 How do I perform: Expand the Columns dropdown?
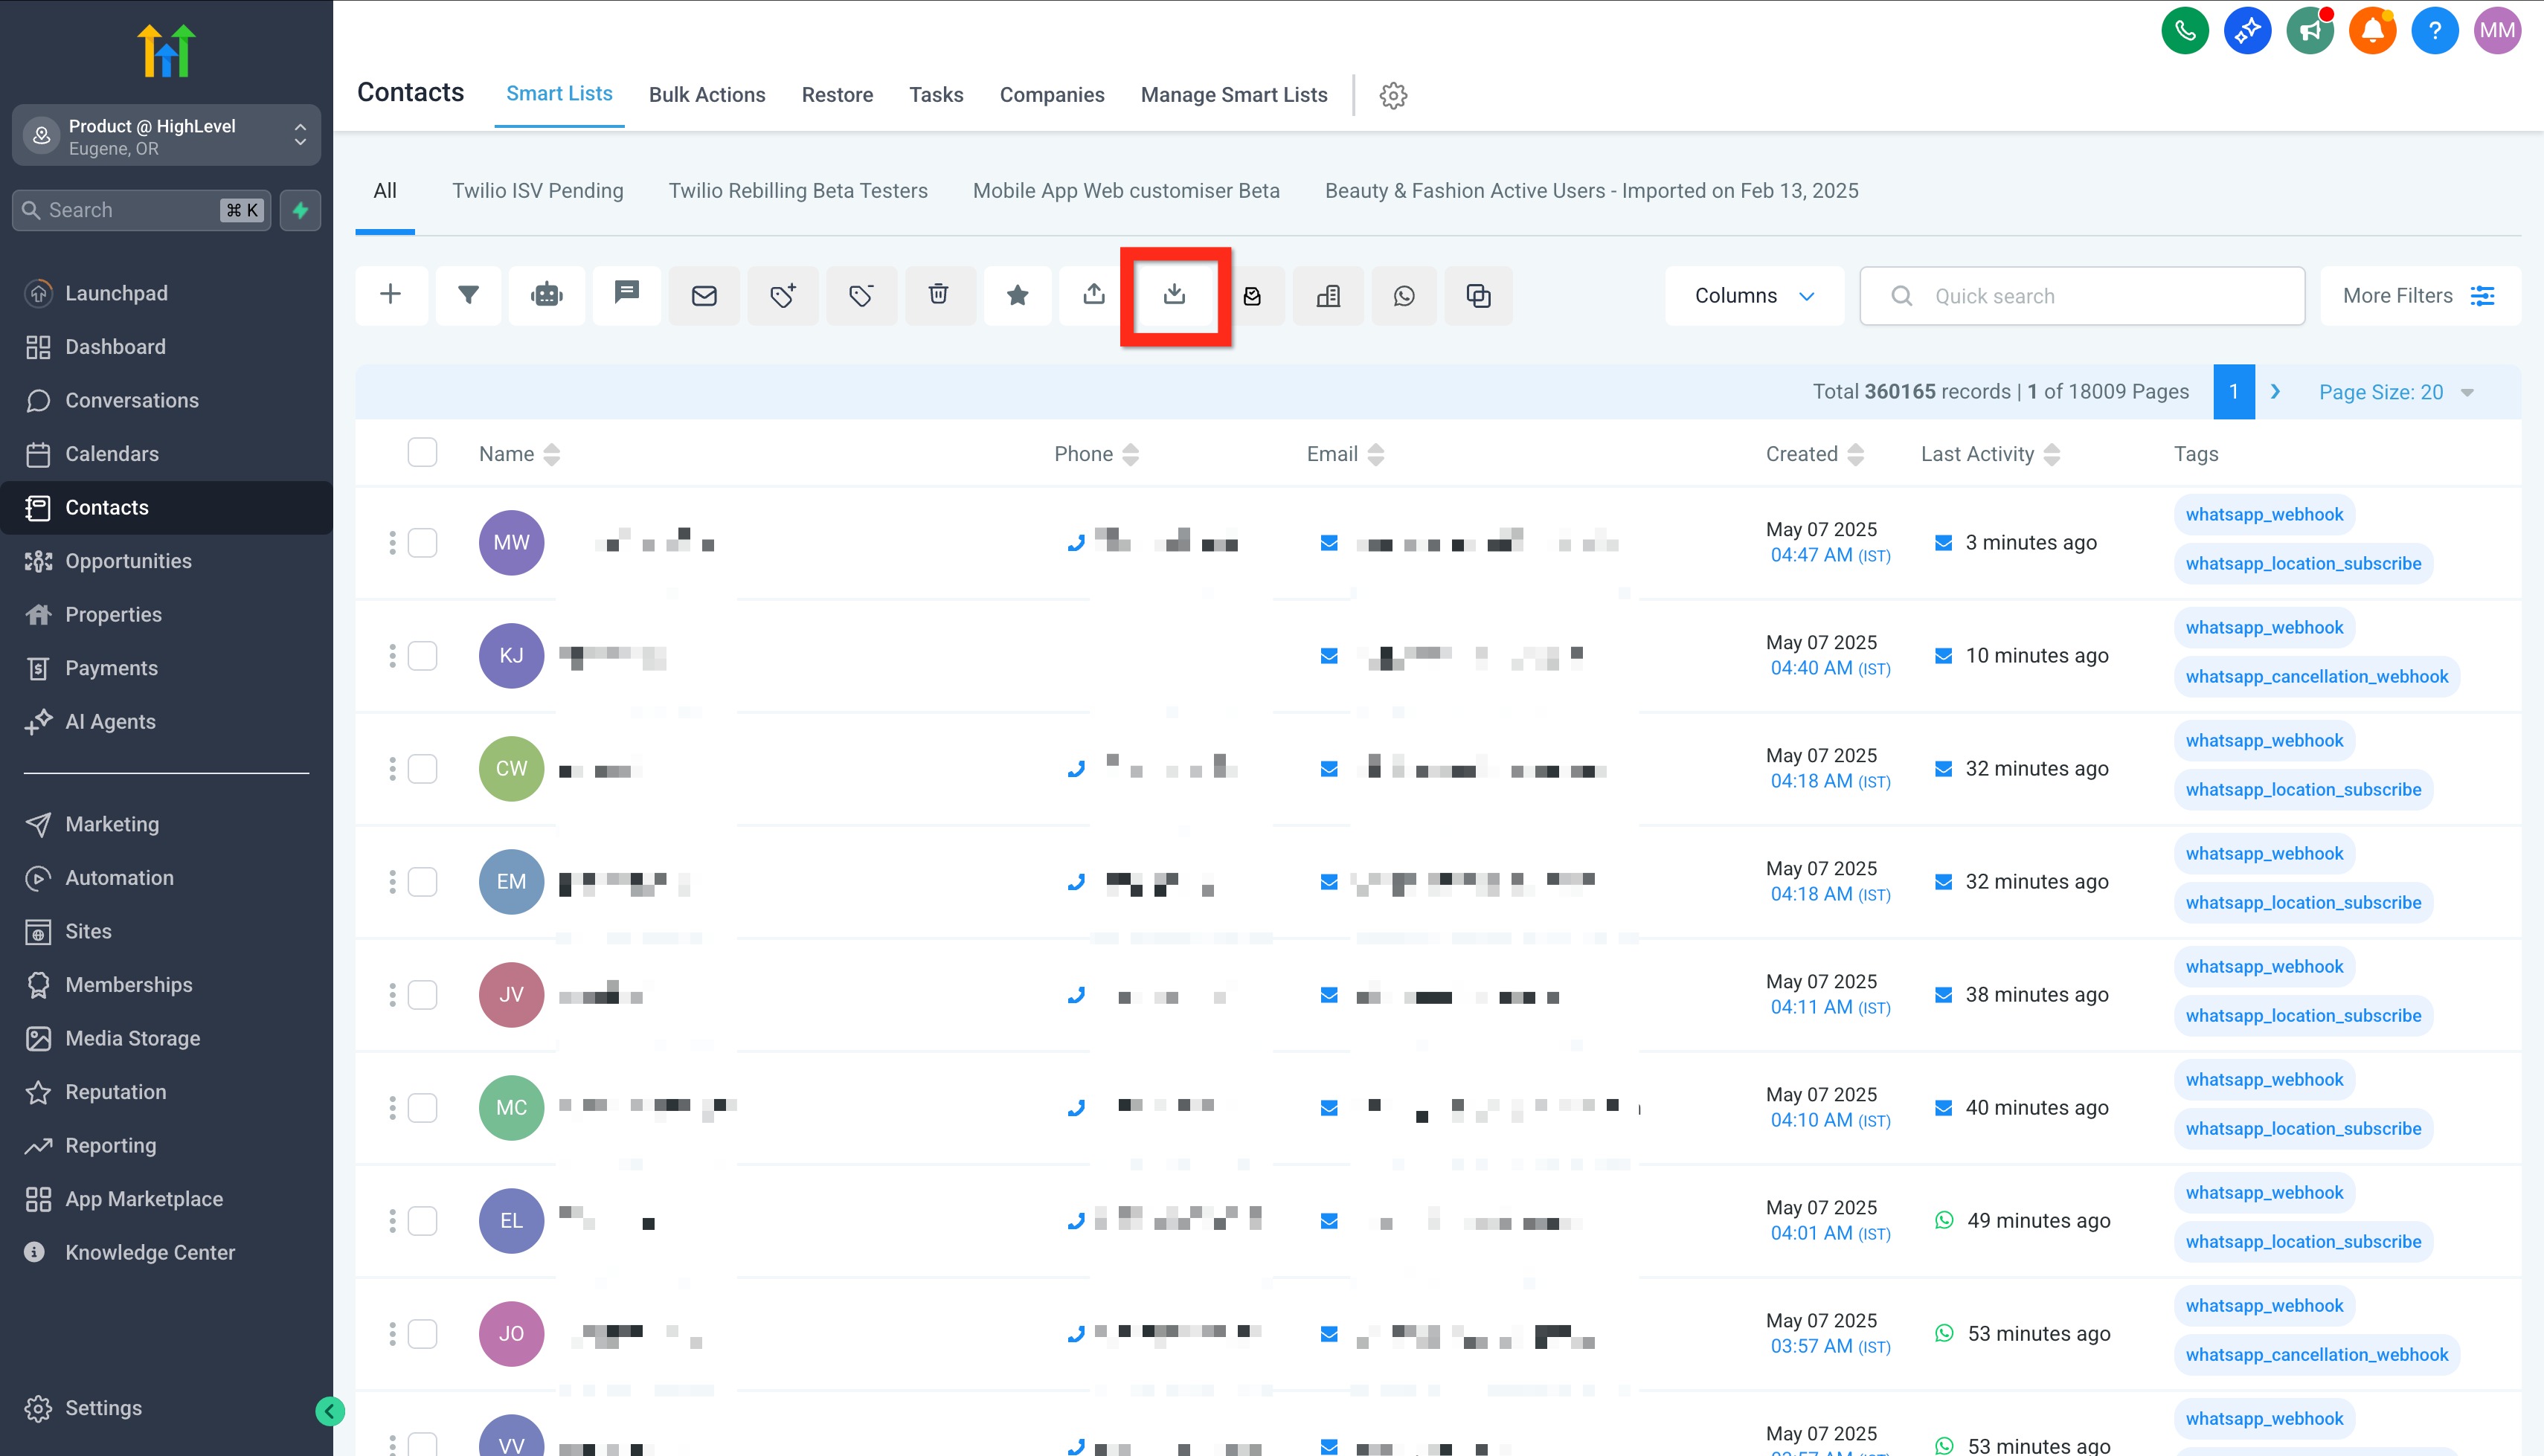click(x=1754, y=295)
